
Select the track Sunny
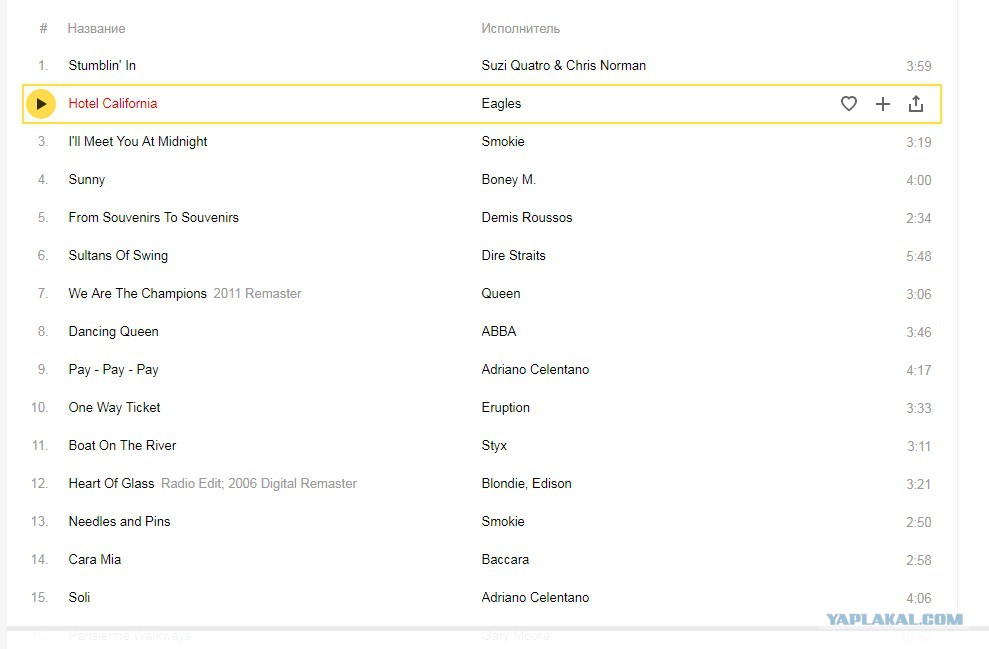tap(86, 180)
